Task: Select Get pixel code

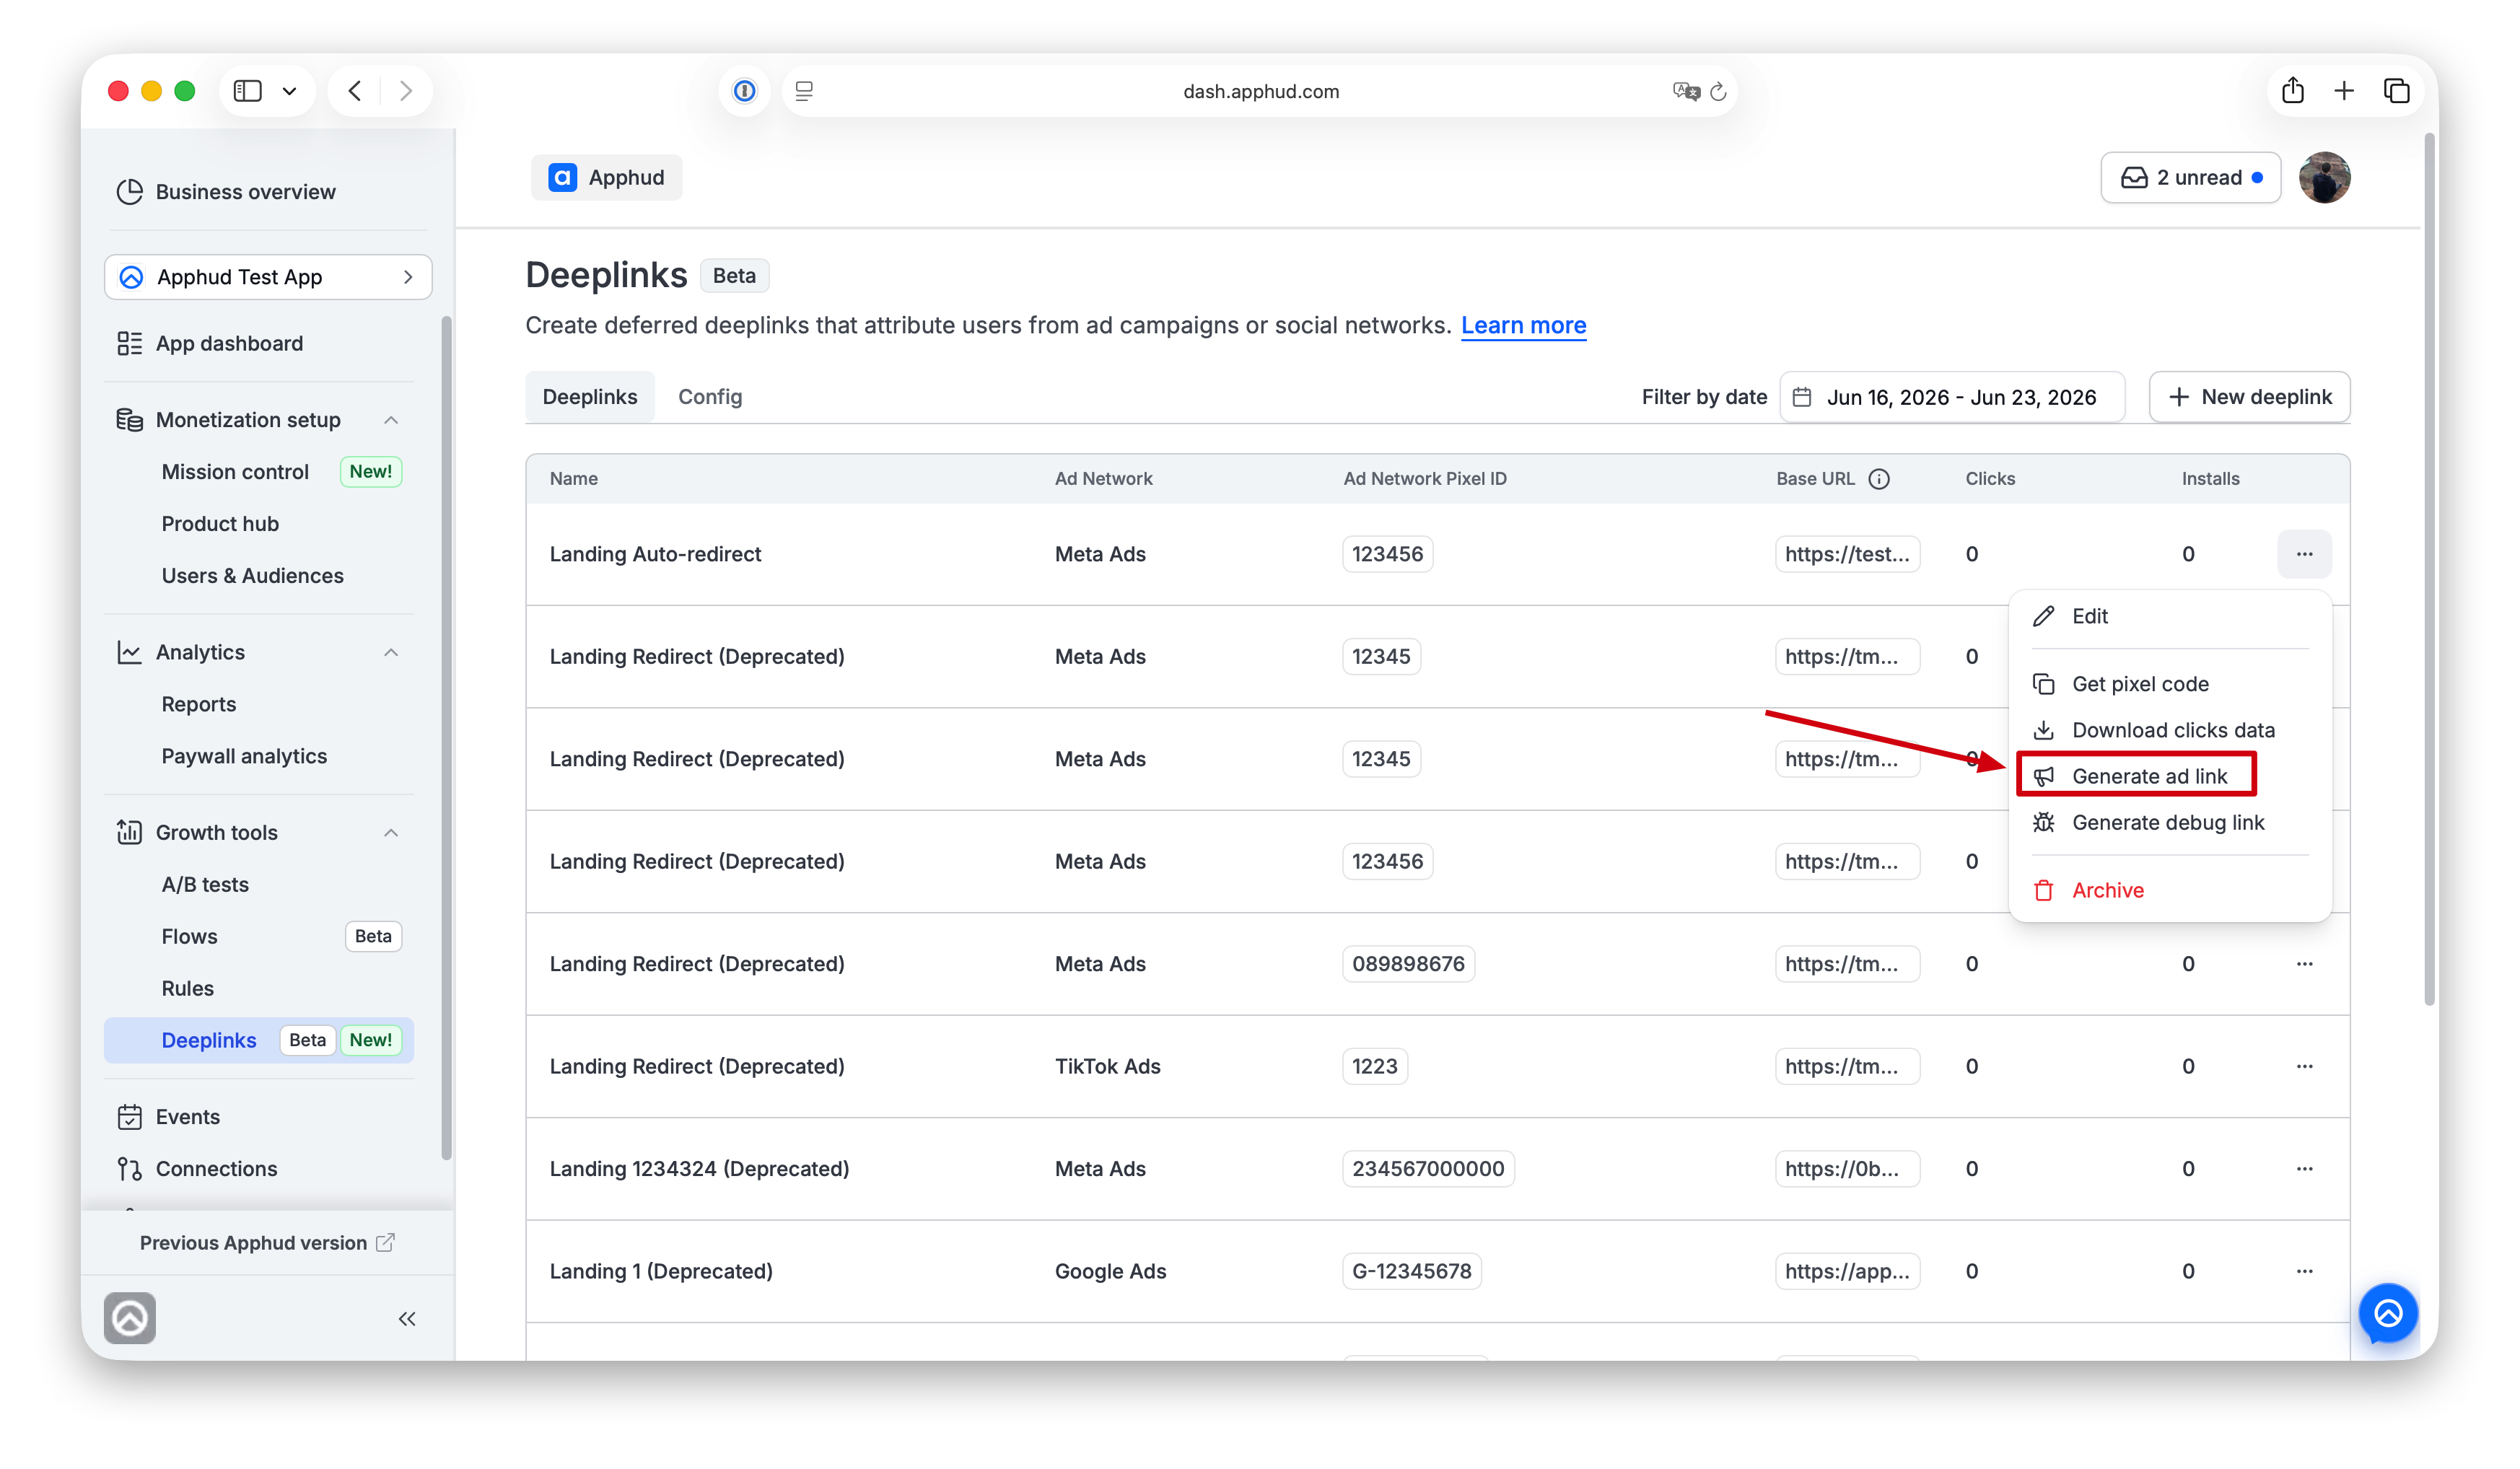Action: click(x=2170, y=684)
